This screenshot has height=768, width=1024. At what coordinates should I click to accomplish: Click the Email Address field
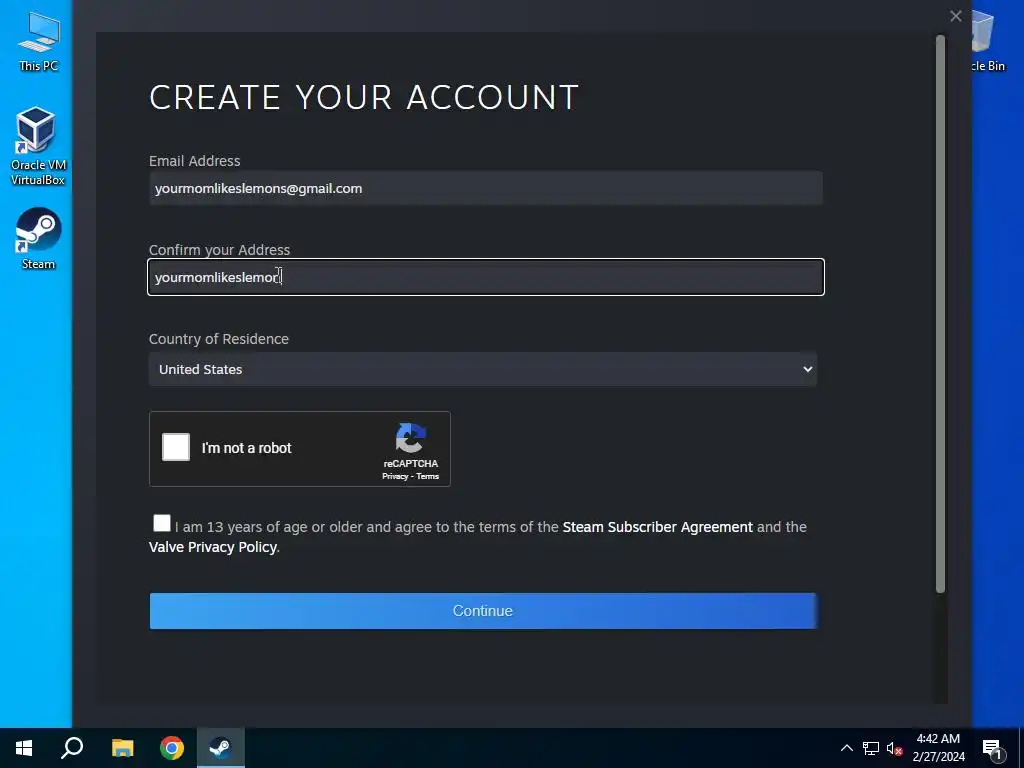click(x=486, y=188)
